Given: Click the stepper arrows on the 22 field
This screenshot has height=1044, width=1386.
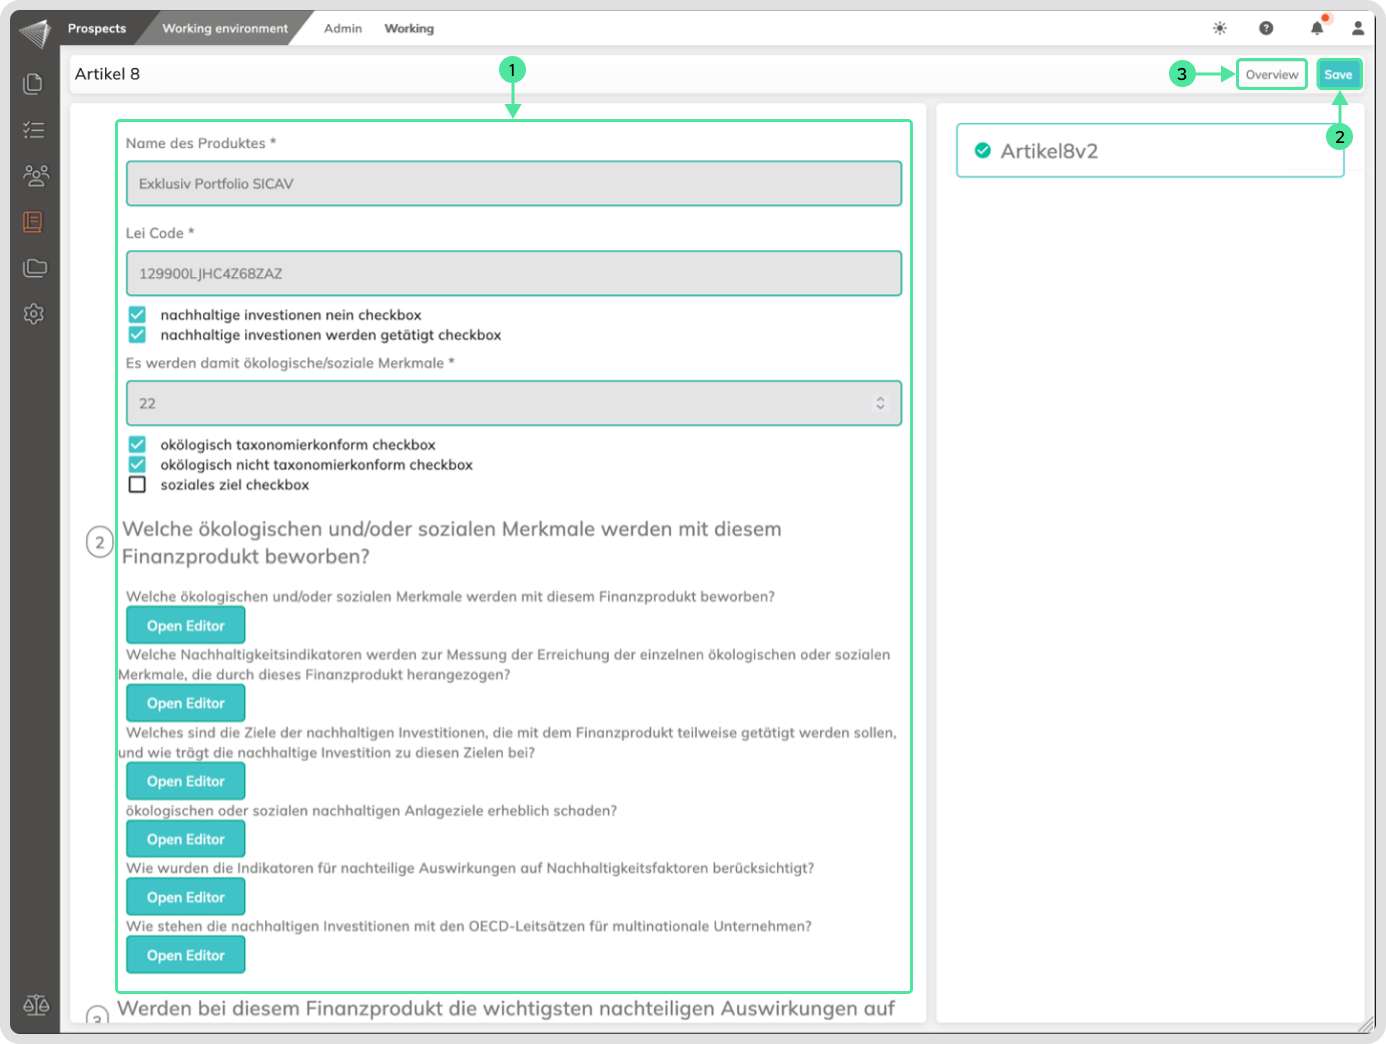Looking at the screenshot, I should click(x=880, y=403).
